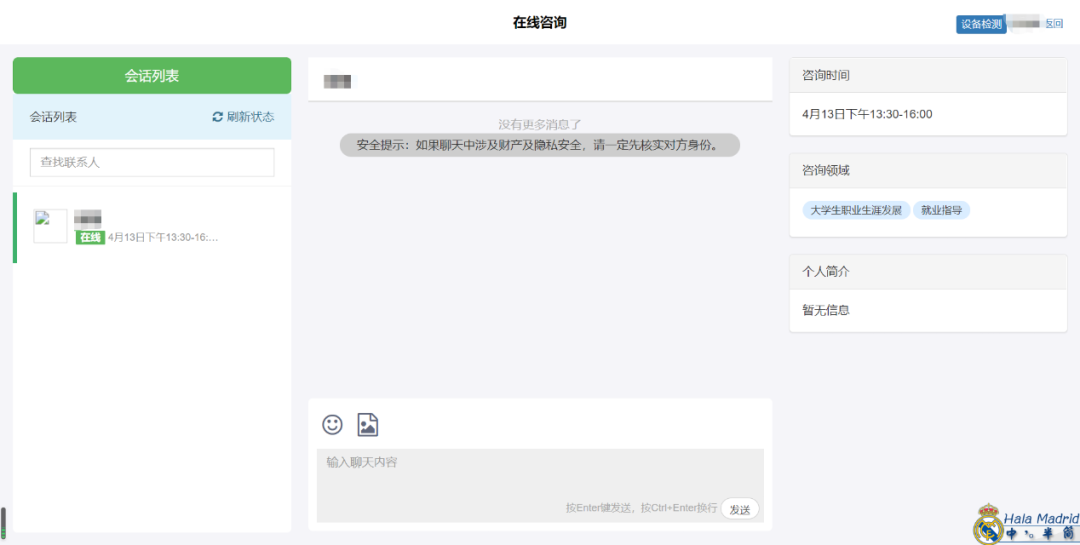Select the 大学生职业生涯发展 tag

855,210
